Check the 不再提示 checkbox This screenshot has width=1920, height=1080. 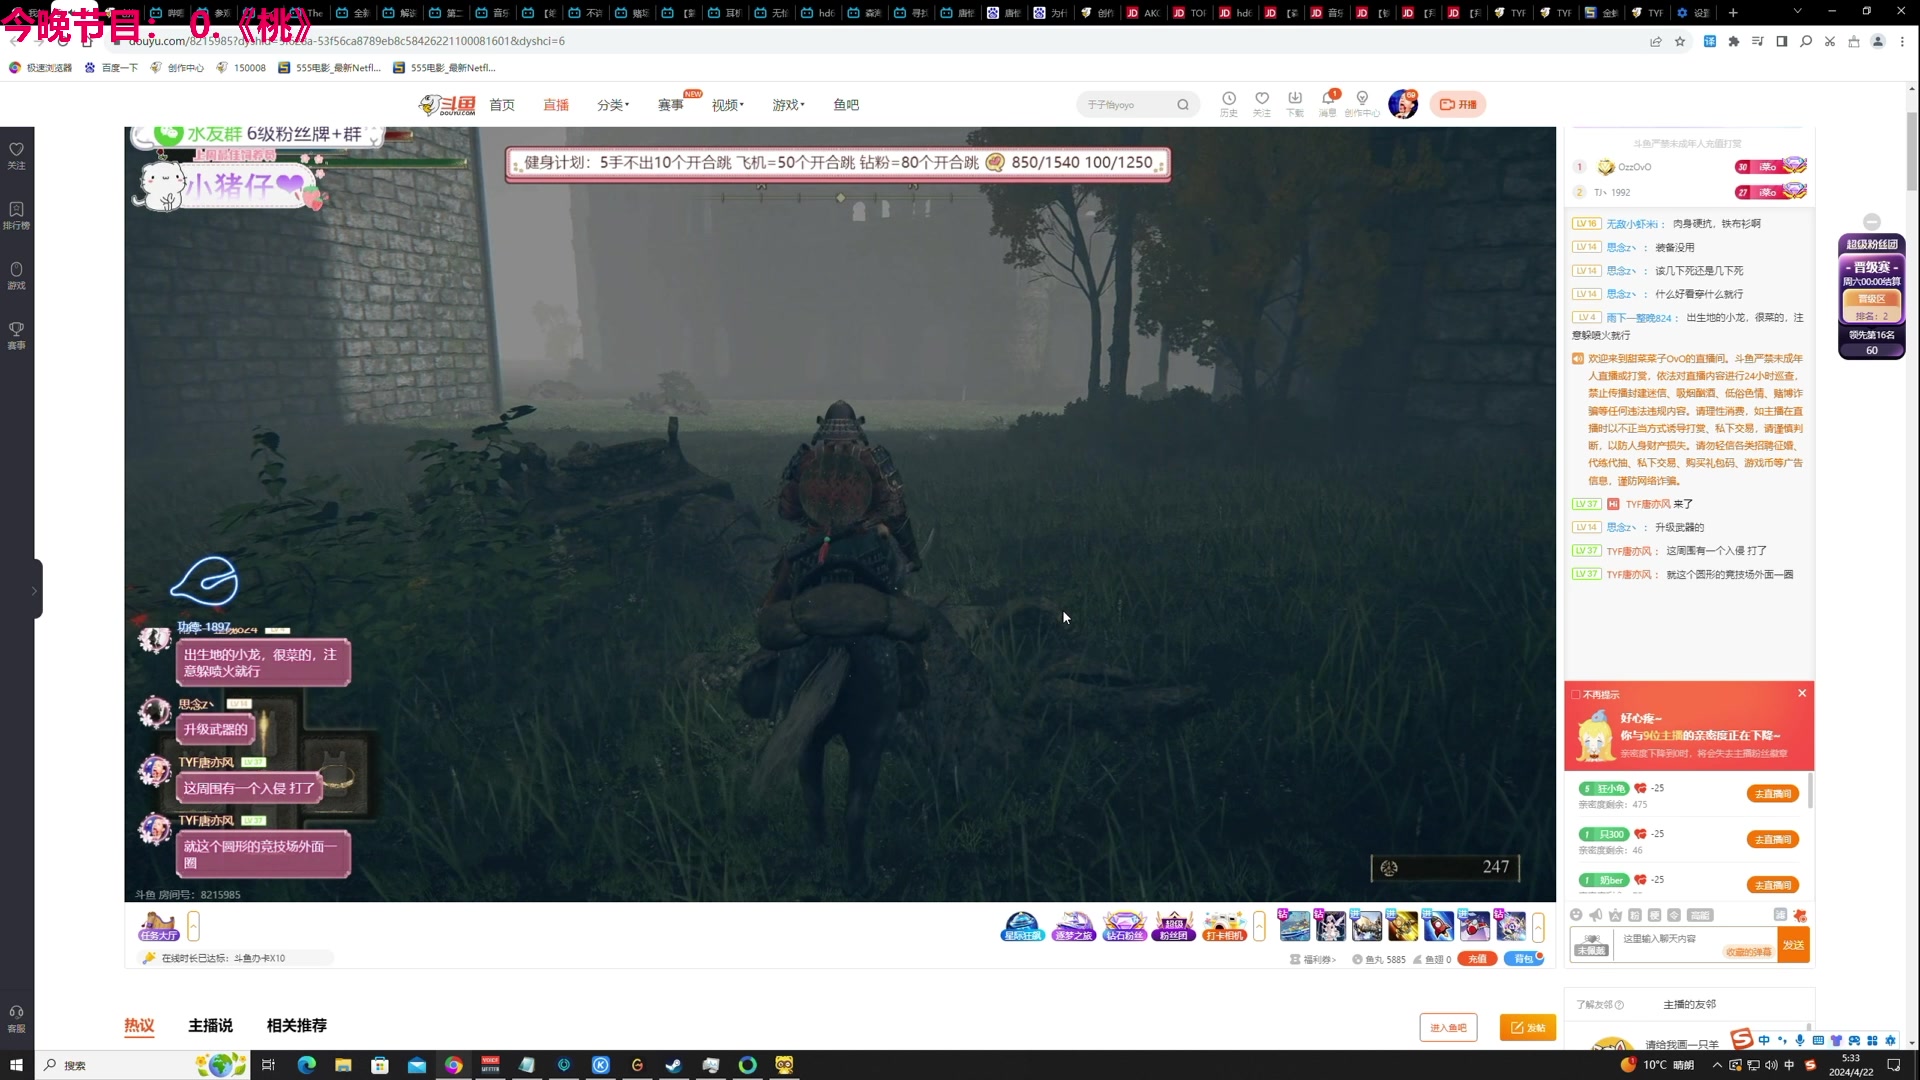[1576, 694]
